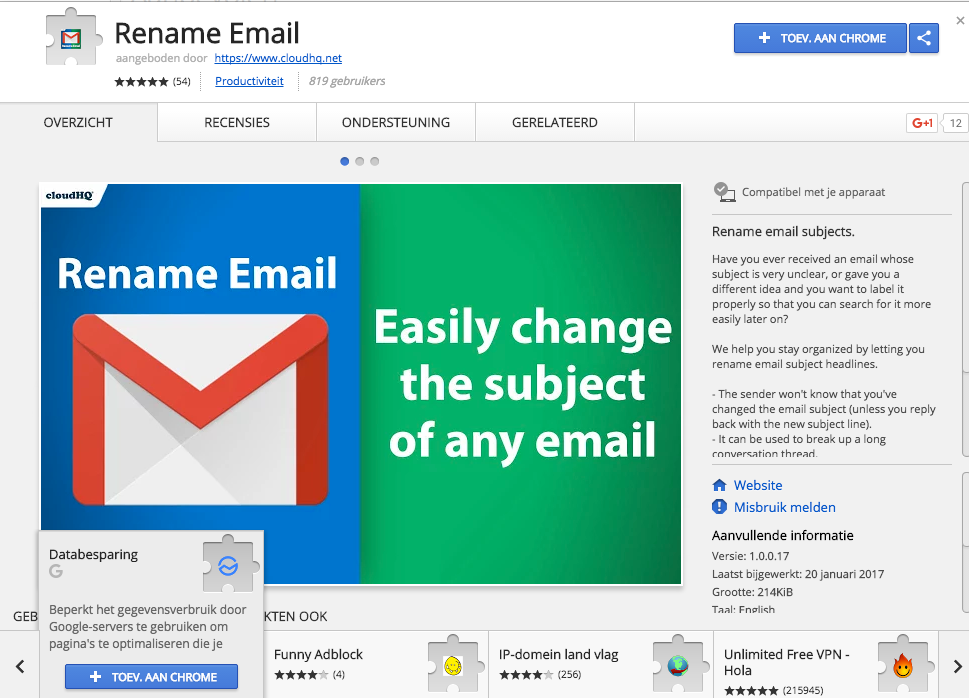This screenshot has width=969, height=698.
Task: Open the cloudhq.net developer link
Action: tap(278, 58)
